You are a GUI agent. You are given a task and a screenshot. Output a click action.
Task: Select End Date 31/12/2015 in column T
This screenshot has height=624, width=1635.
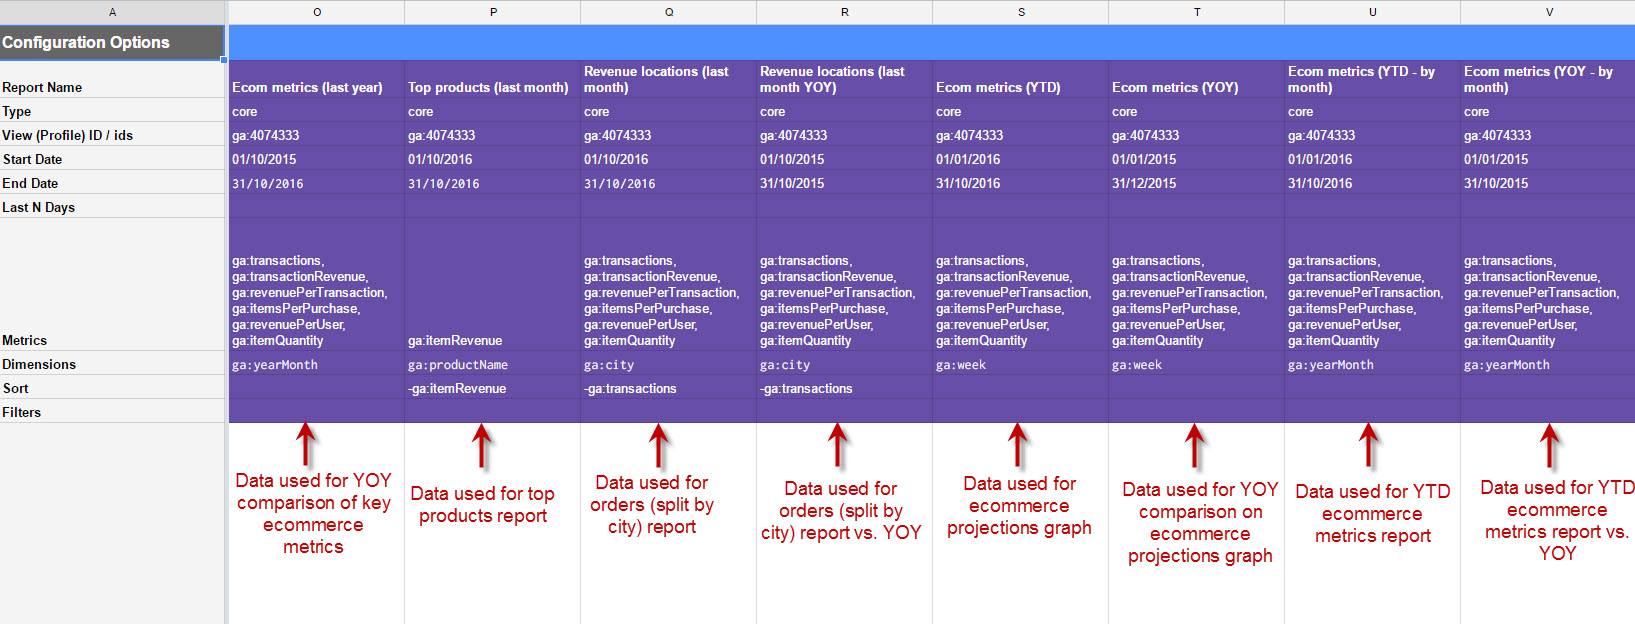(1197, 183)
